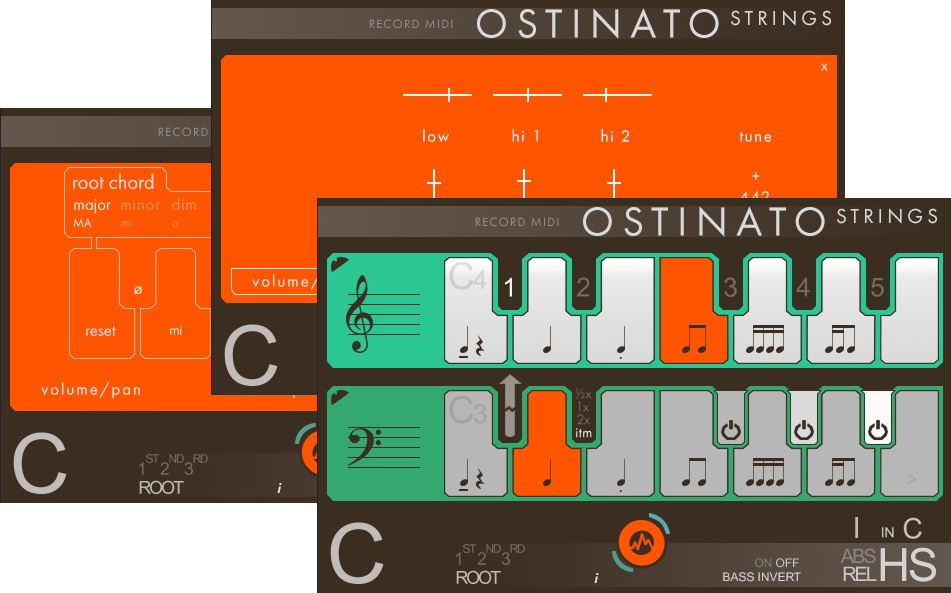Switch bass invert ON
951x593 pixels.
click(x=762, y=563)
